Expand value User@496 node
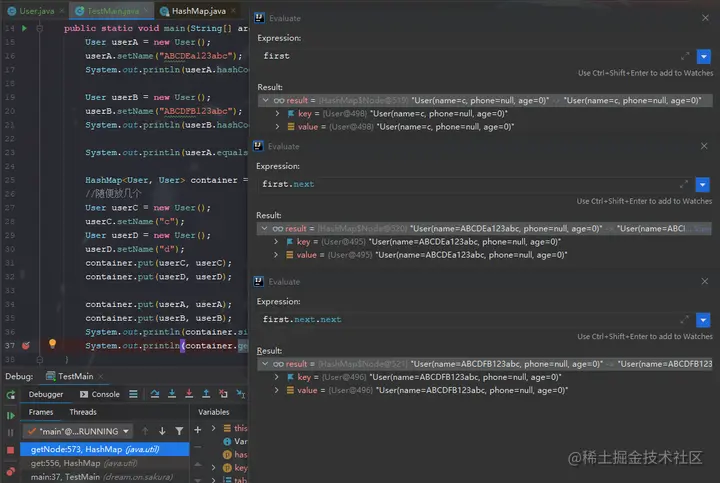Viewport: 720px width, 483px height. (x=276, y=390)
